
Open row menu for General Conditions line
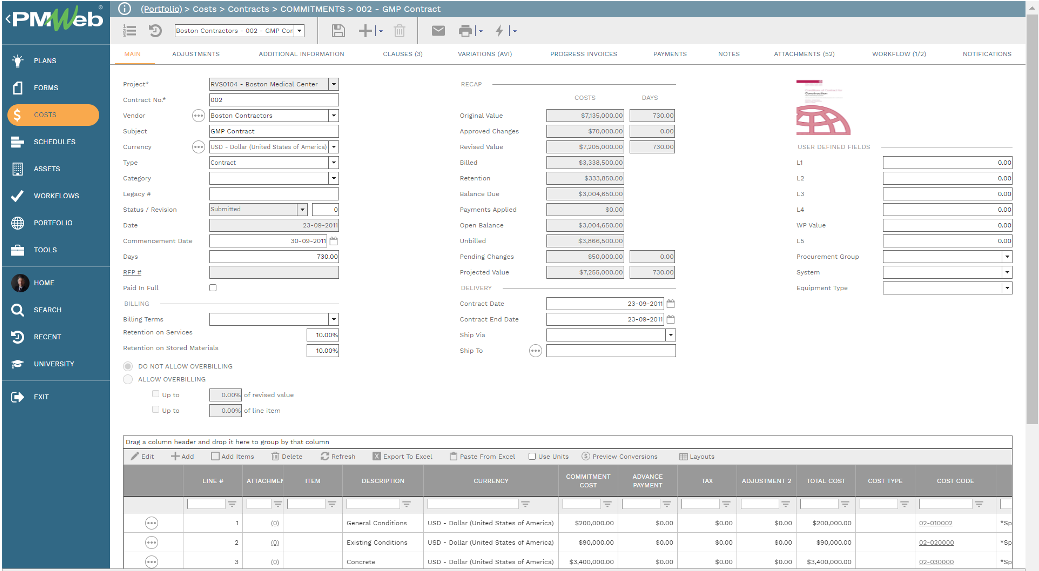click(x=151, y=523)
